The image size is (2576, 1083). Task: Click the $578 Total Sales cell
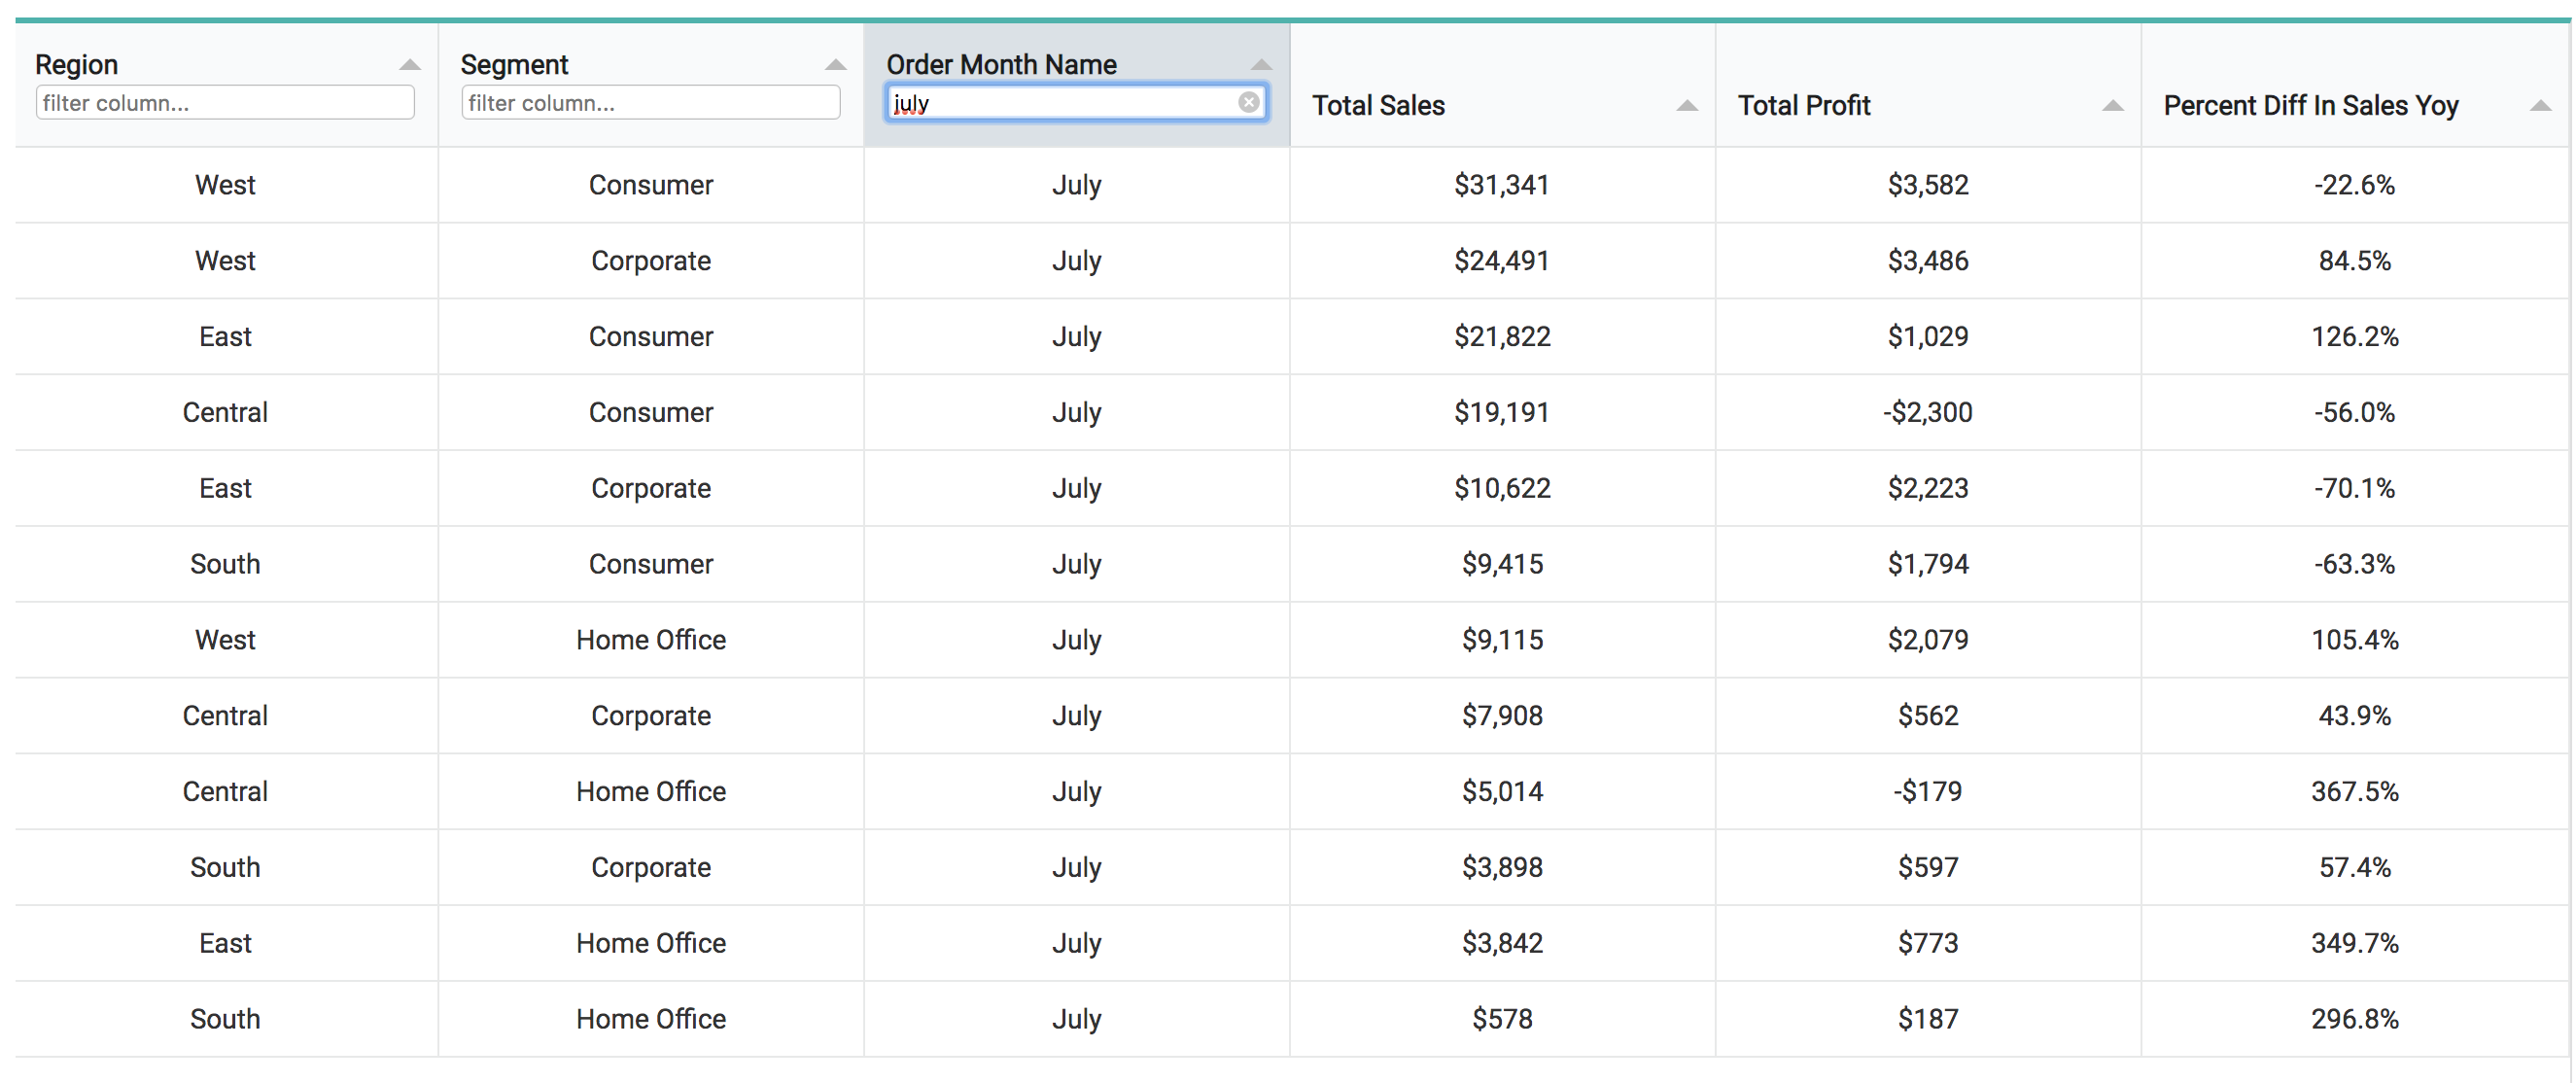pyautogui.click(x=1501, y=1018)
